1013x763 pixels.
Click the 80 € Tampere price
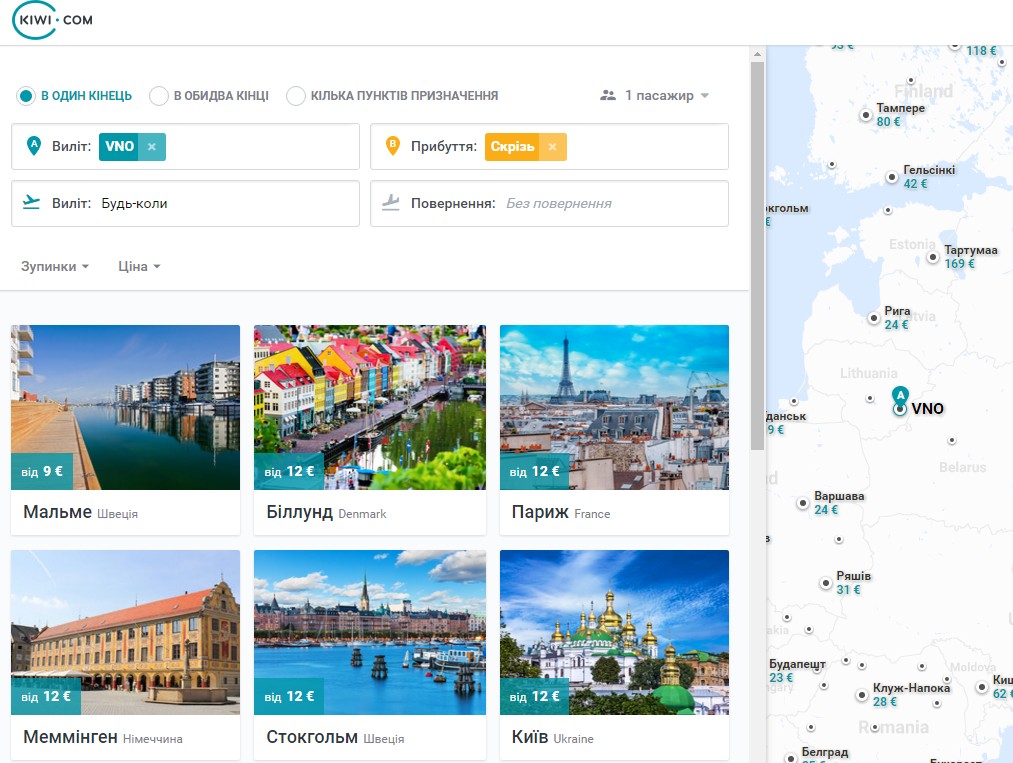(888, 121)
